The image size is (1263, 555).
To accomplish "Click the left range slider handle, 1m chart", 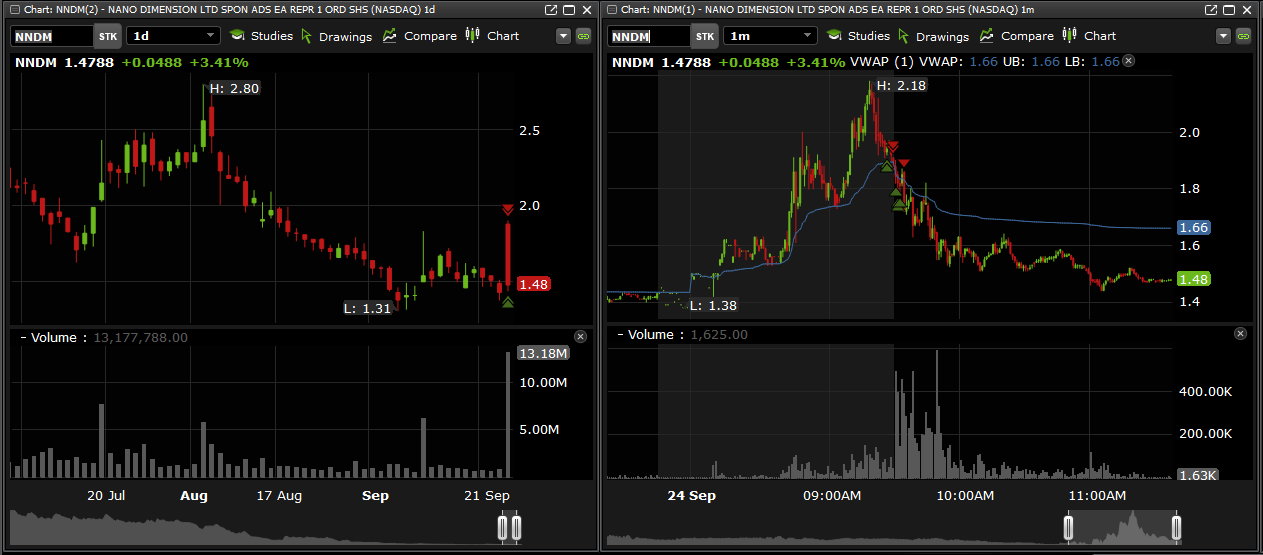I will point(1068,528).
